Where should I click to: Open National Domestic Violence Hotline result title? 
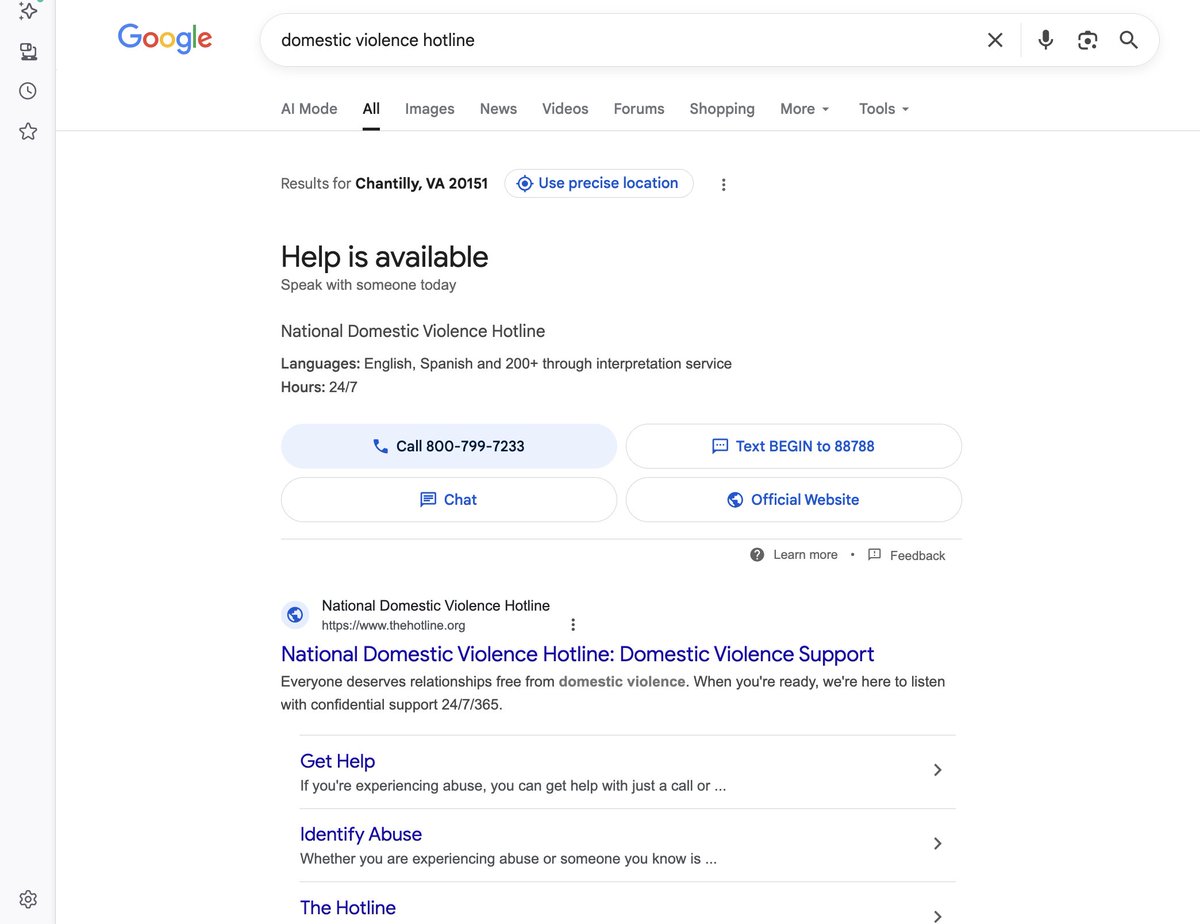click(x=578, y=654)
